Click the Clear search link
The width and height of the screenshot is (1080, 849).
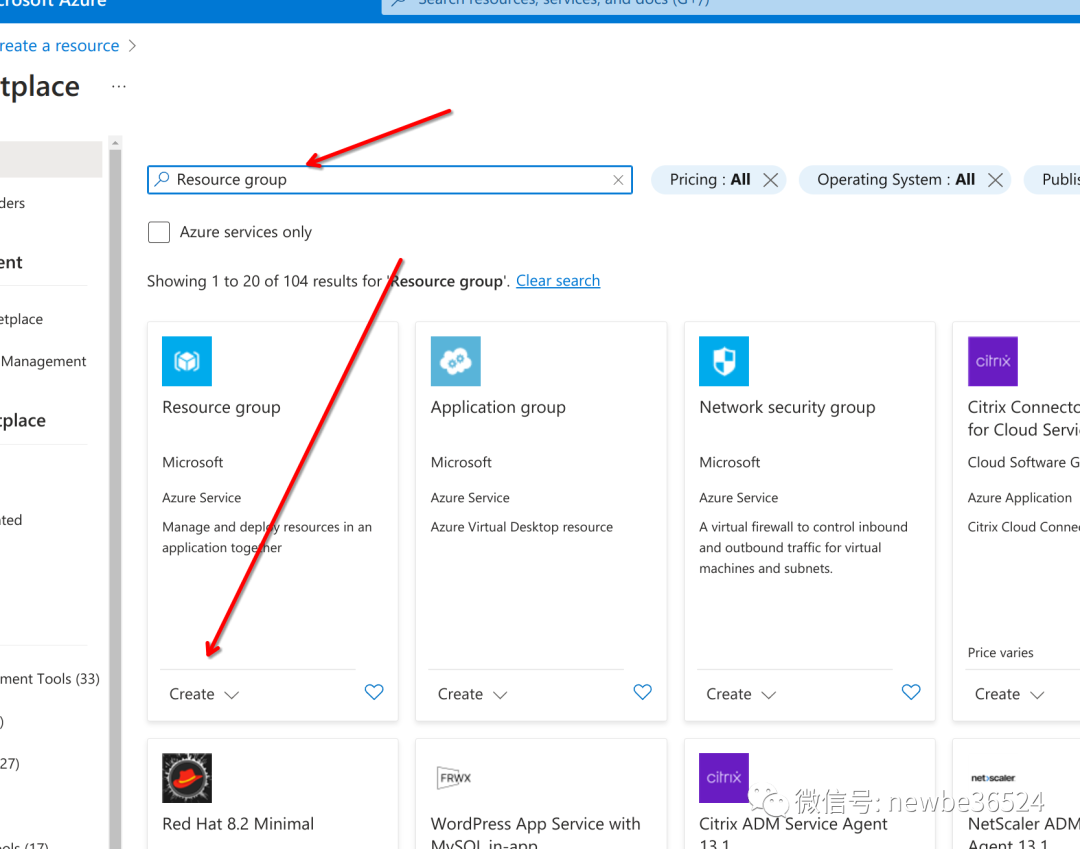558,281
